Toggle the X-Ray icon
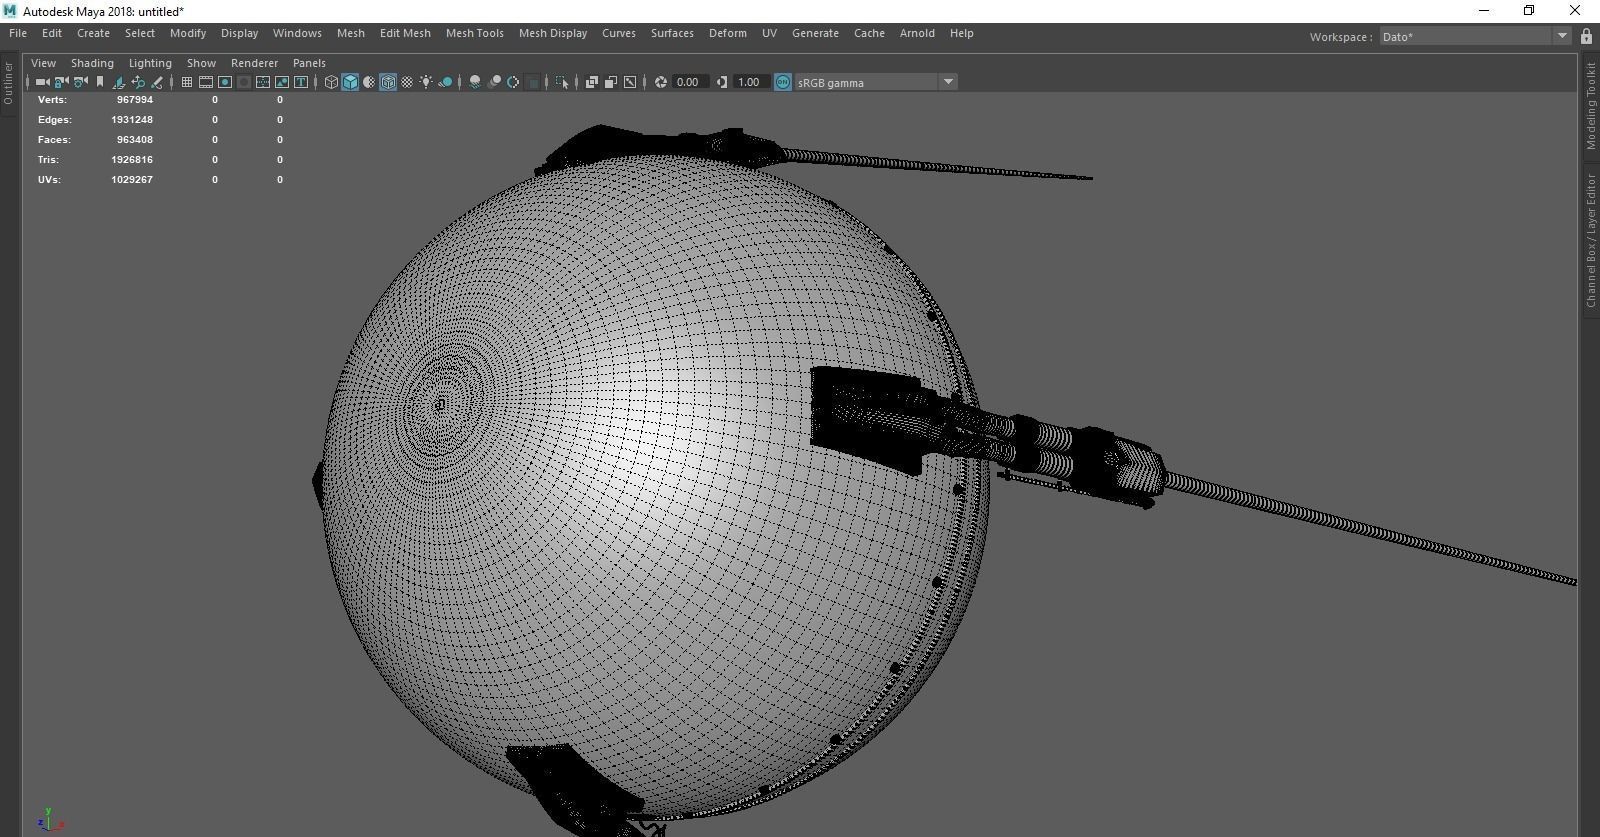 [592, 82]
